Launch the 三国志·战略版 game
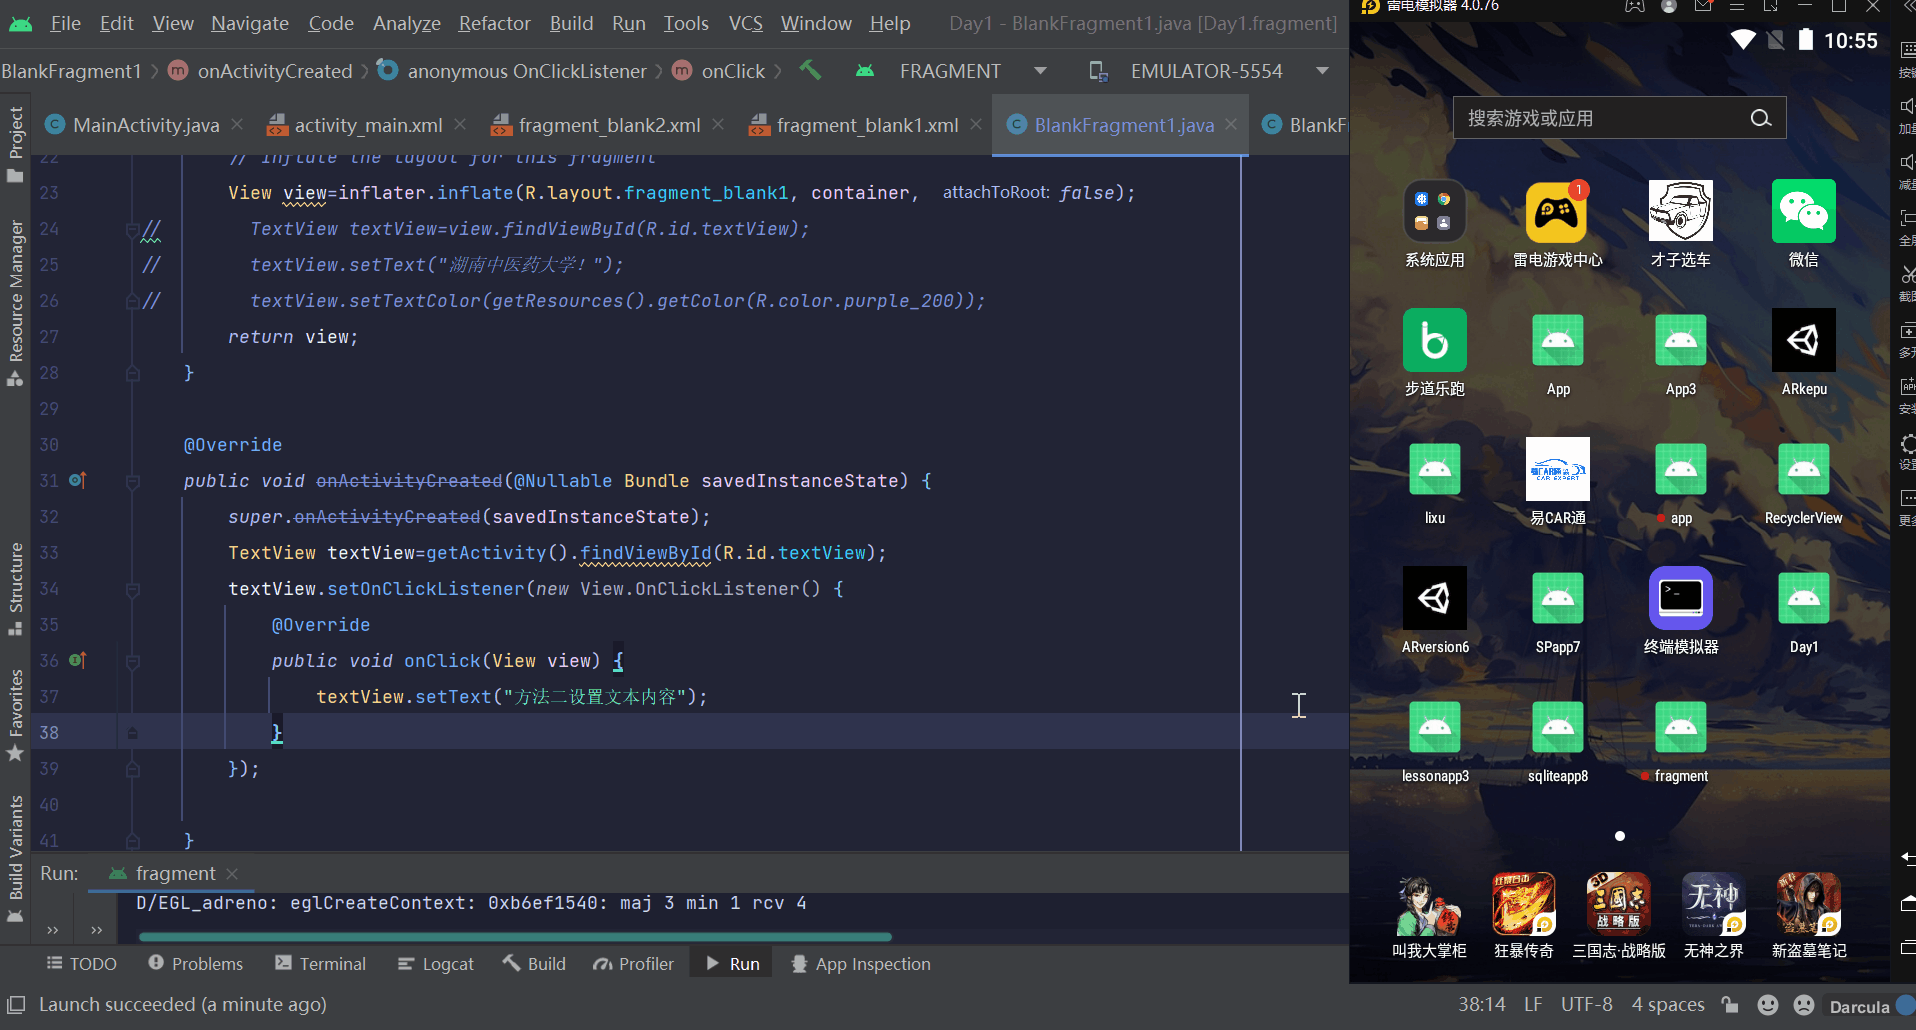Viewport: 1916px width, 1030px height. pyautogui.click(x=1618, y=904)
